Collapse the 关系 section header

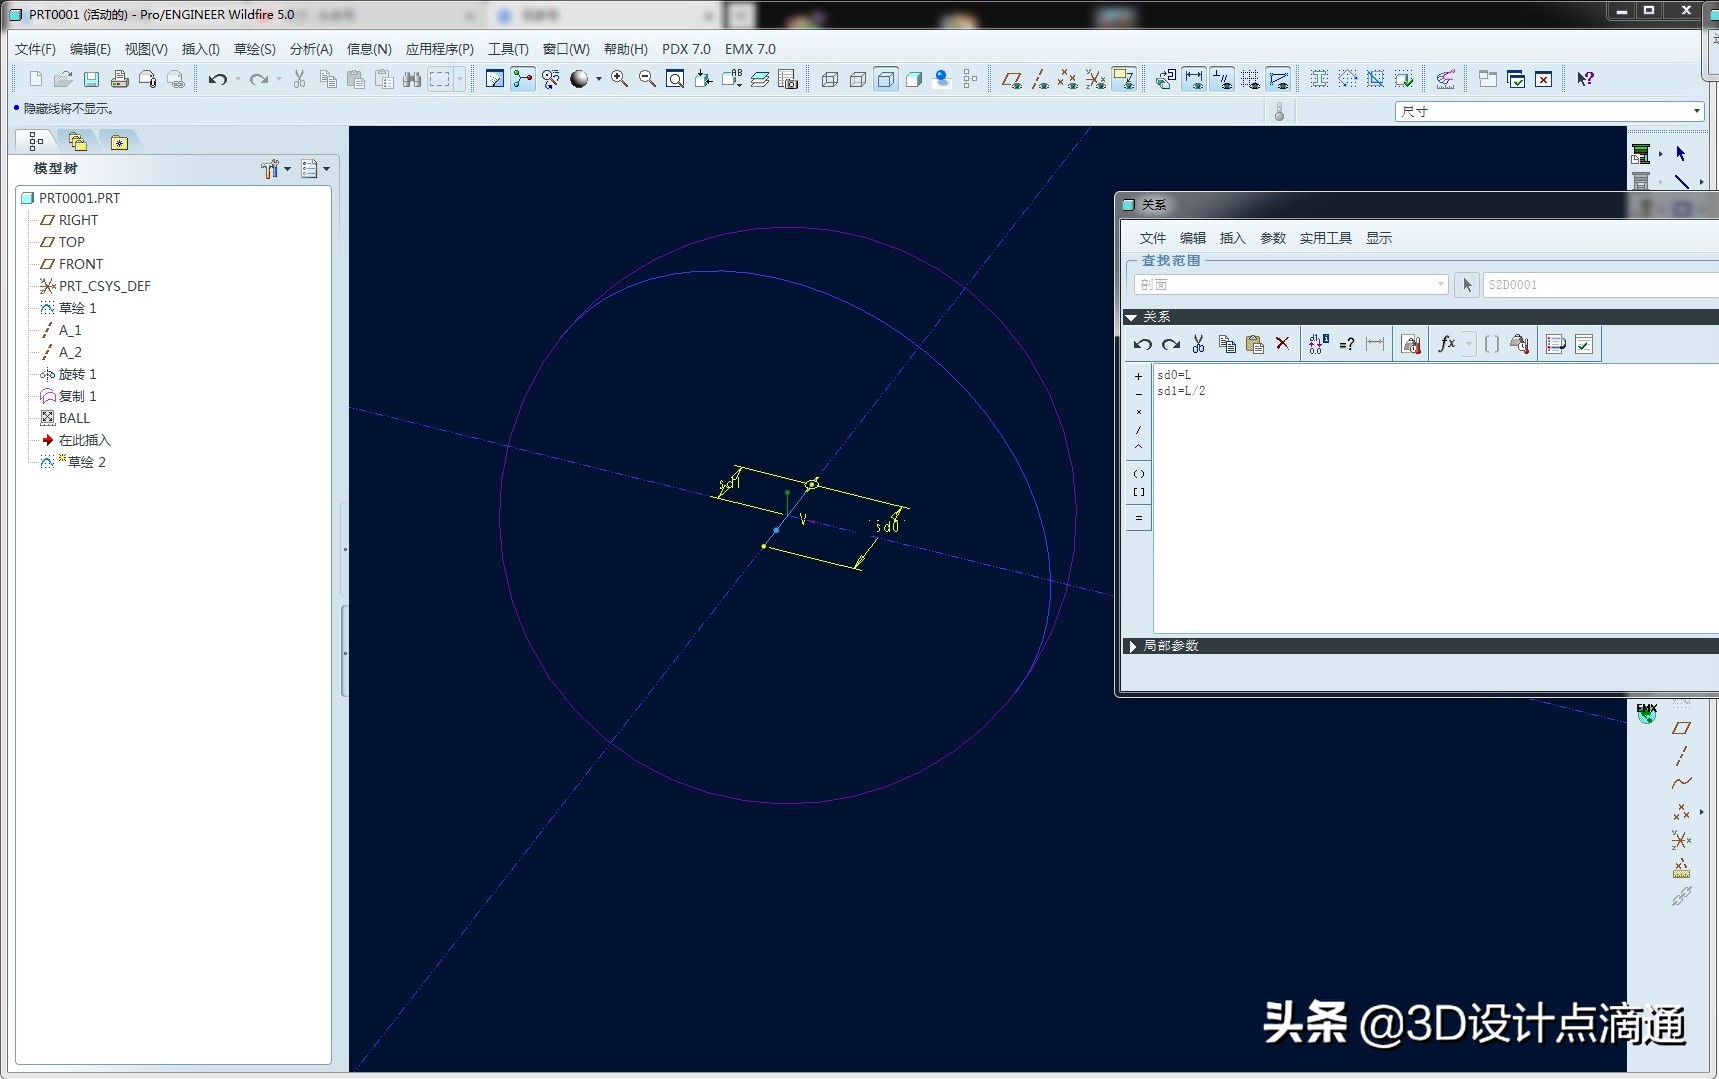[x=1132, y=317]
